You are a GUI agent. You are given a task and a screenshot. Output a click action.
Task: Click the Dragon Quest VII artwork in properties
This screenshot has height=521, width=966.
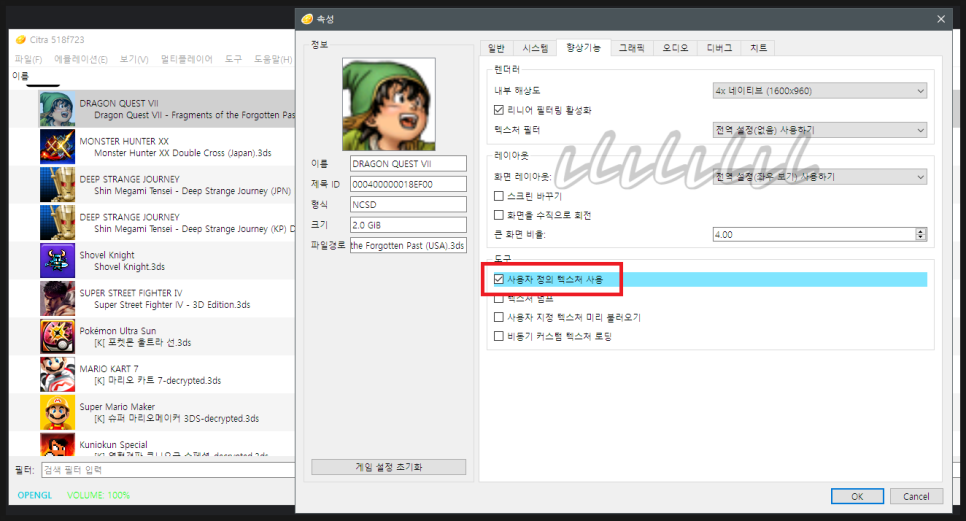(x=389, y=104)
